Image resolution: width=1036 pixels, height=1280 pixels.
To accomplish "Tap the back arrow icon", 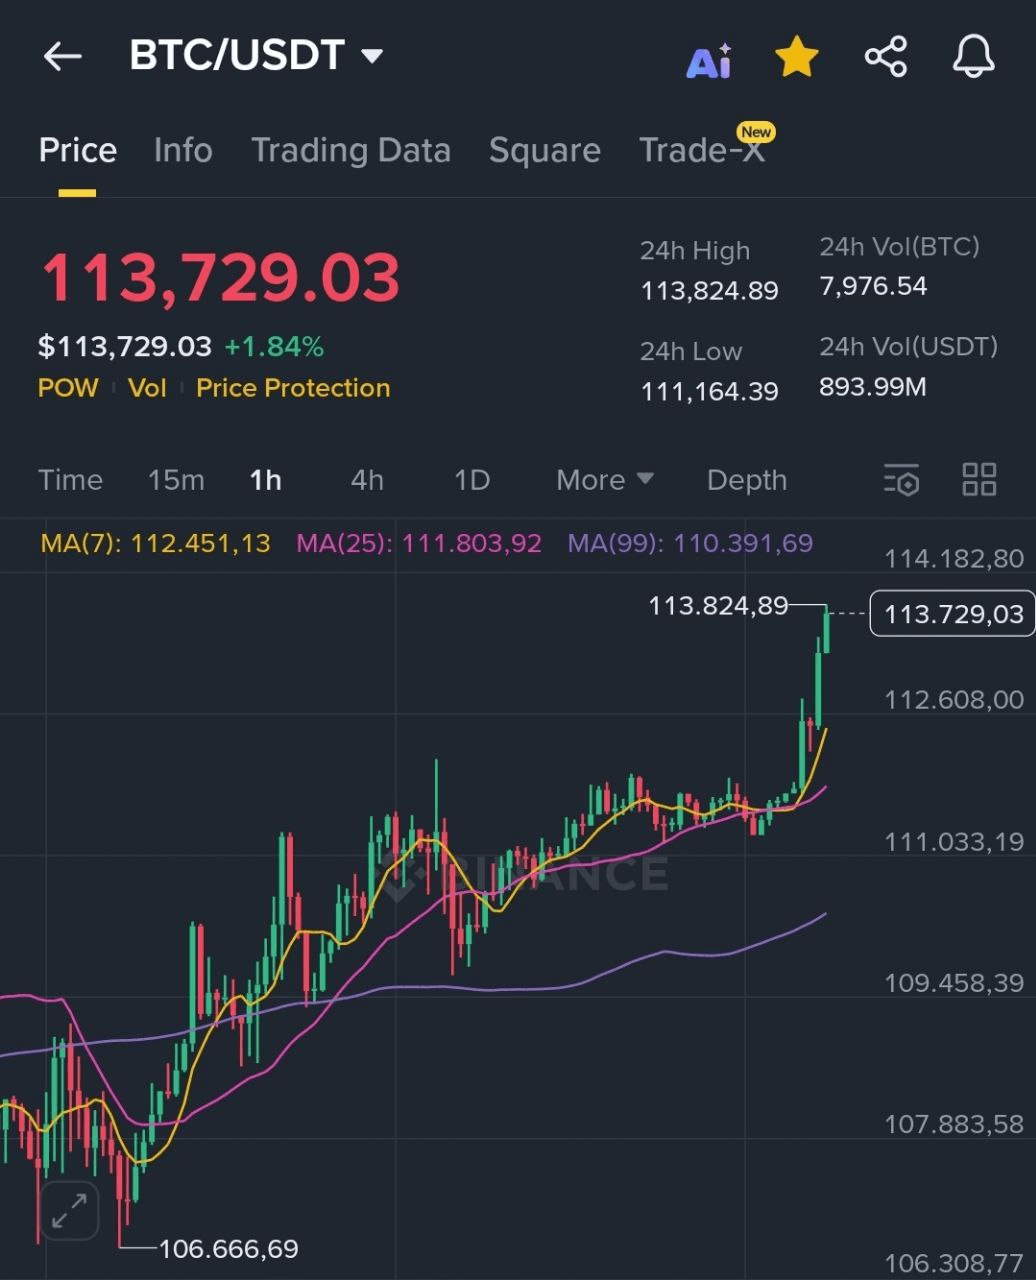I will tap(62, 57).
